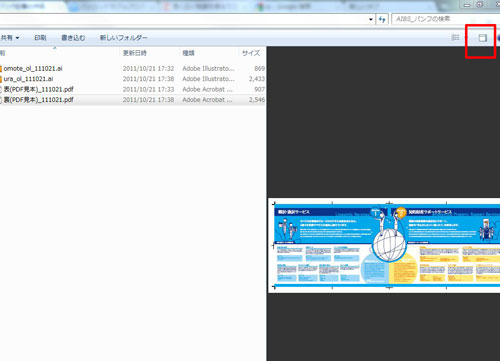500x361 pixels.
Task: Click the size value 2,433
Action: pos(257,79)
